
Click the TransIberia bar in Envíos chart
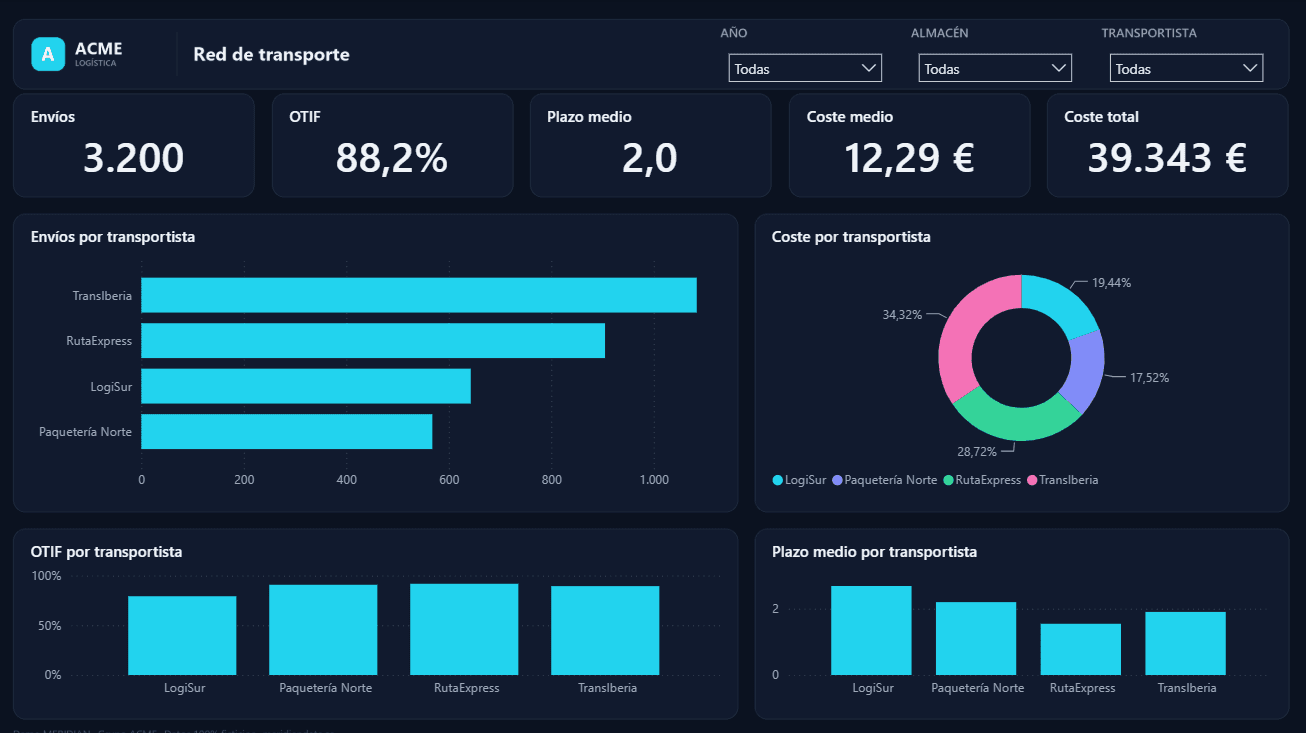(x=419, y=295)
